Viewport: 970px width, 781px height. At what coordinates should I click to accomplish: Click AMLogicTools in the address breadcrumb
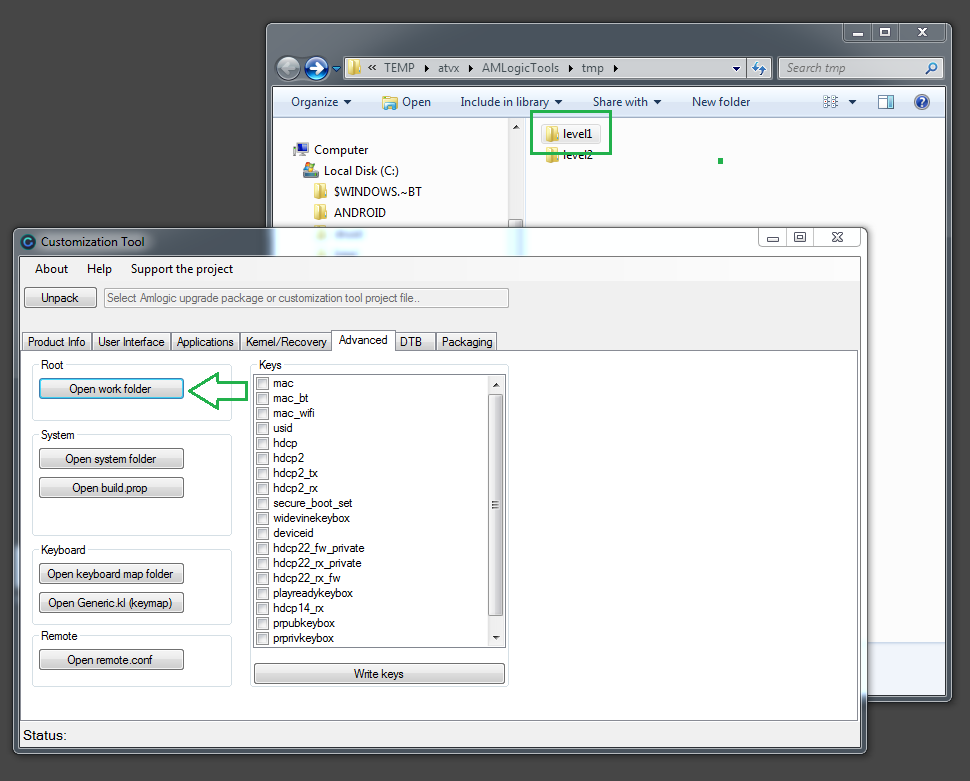pyautogui.click(x=520, y=68)
